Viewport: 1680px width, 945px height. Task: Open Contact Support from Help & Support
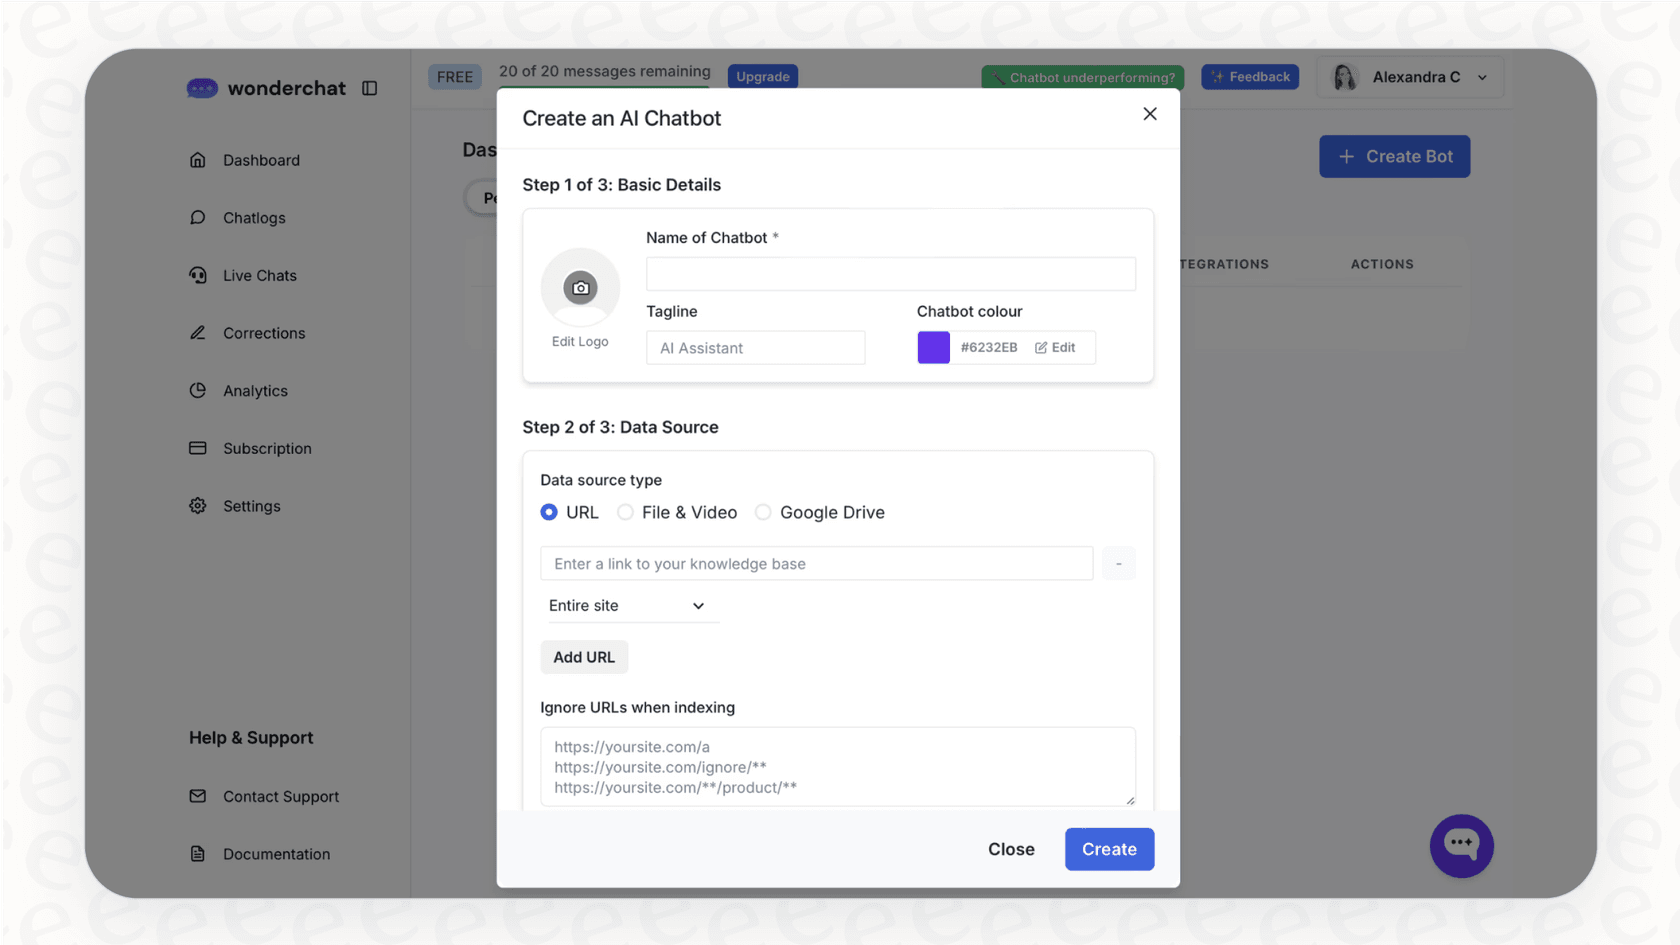(281, 796)
